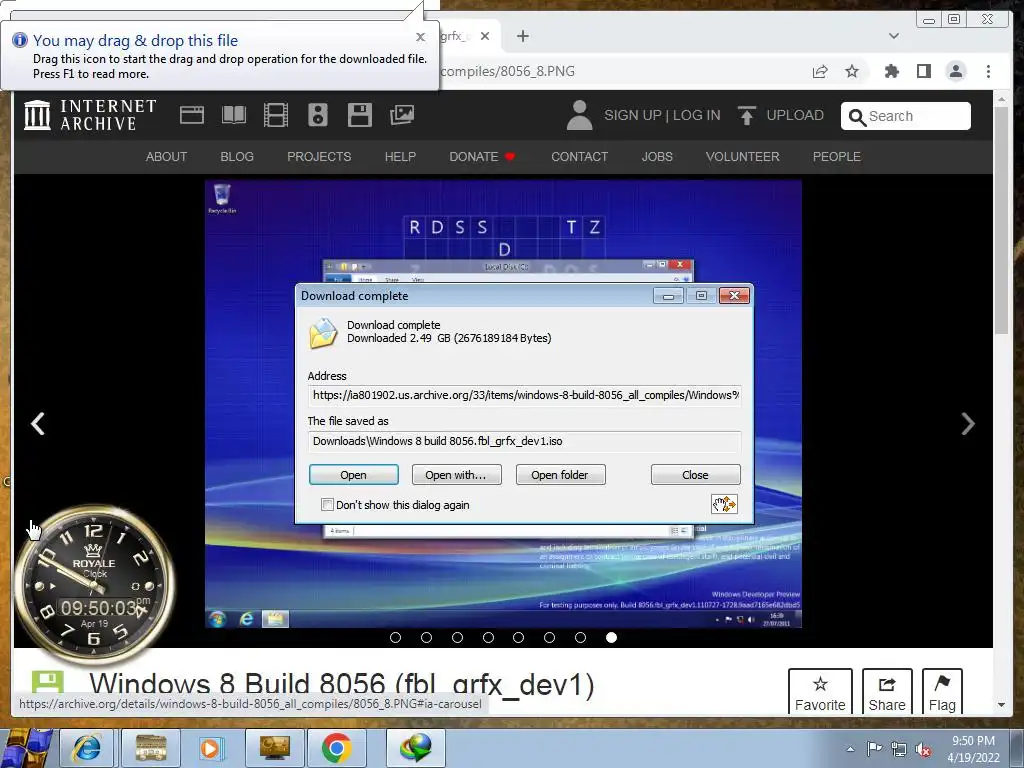Show the previous carousel image

coord(38,423)
